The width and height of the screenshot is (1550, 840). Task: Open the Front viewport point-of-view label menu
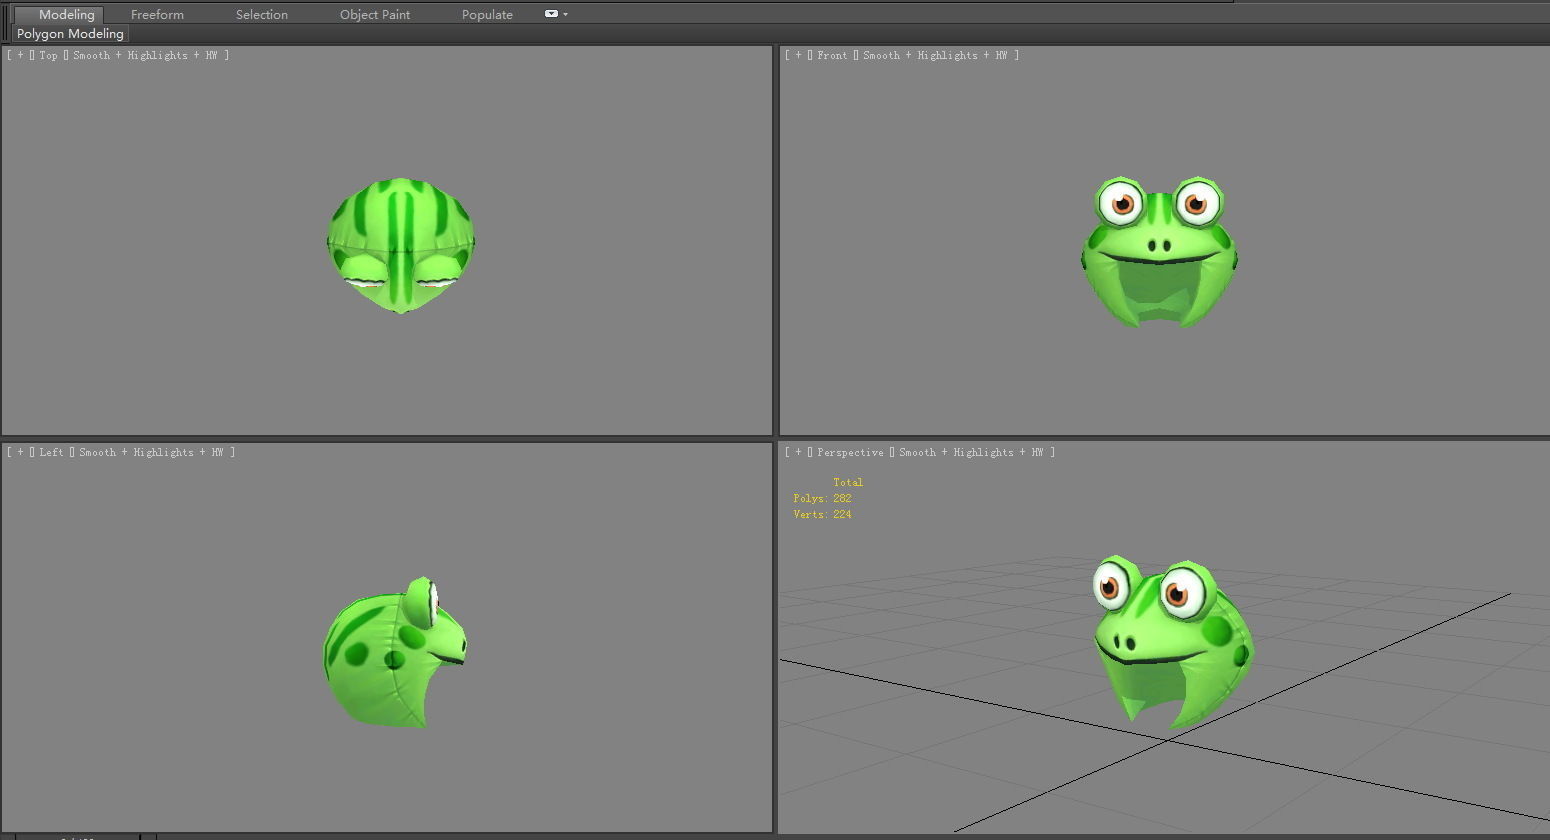pyautogui.click(x=832, y=55)
